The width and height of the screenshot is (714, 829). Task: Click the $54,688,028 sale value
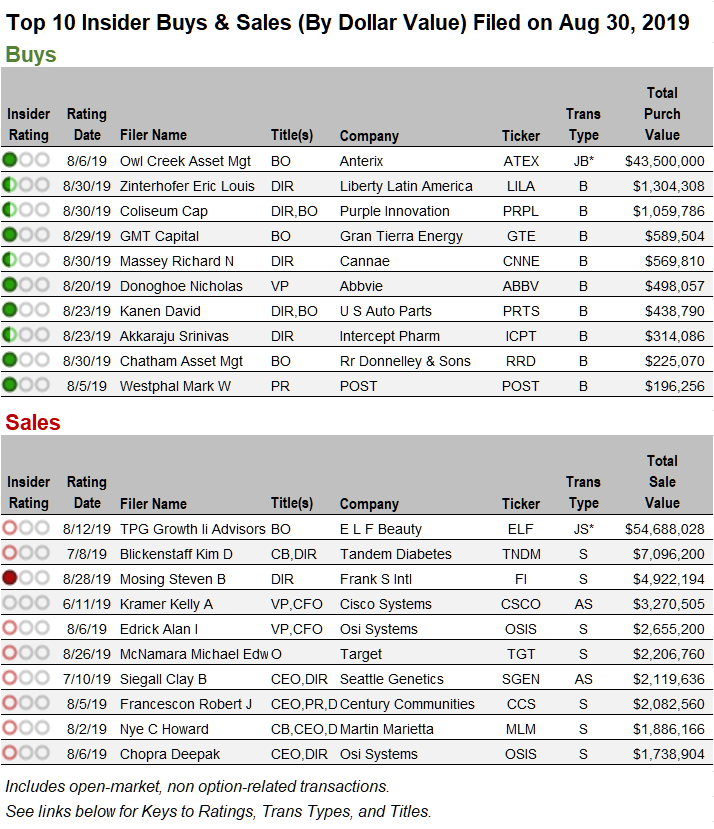(664, 529)
